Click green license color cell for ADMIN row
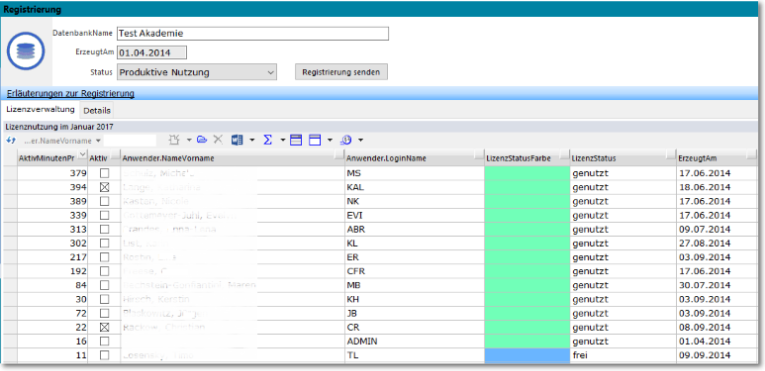This screenshot has height=371, width=765. coord(527,341)
